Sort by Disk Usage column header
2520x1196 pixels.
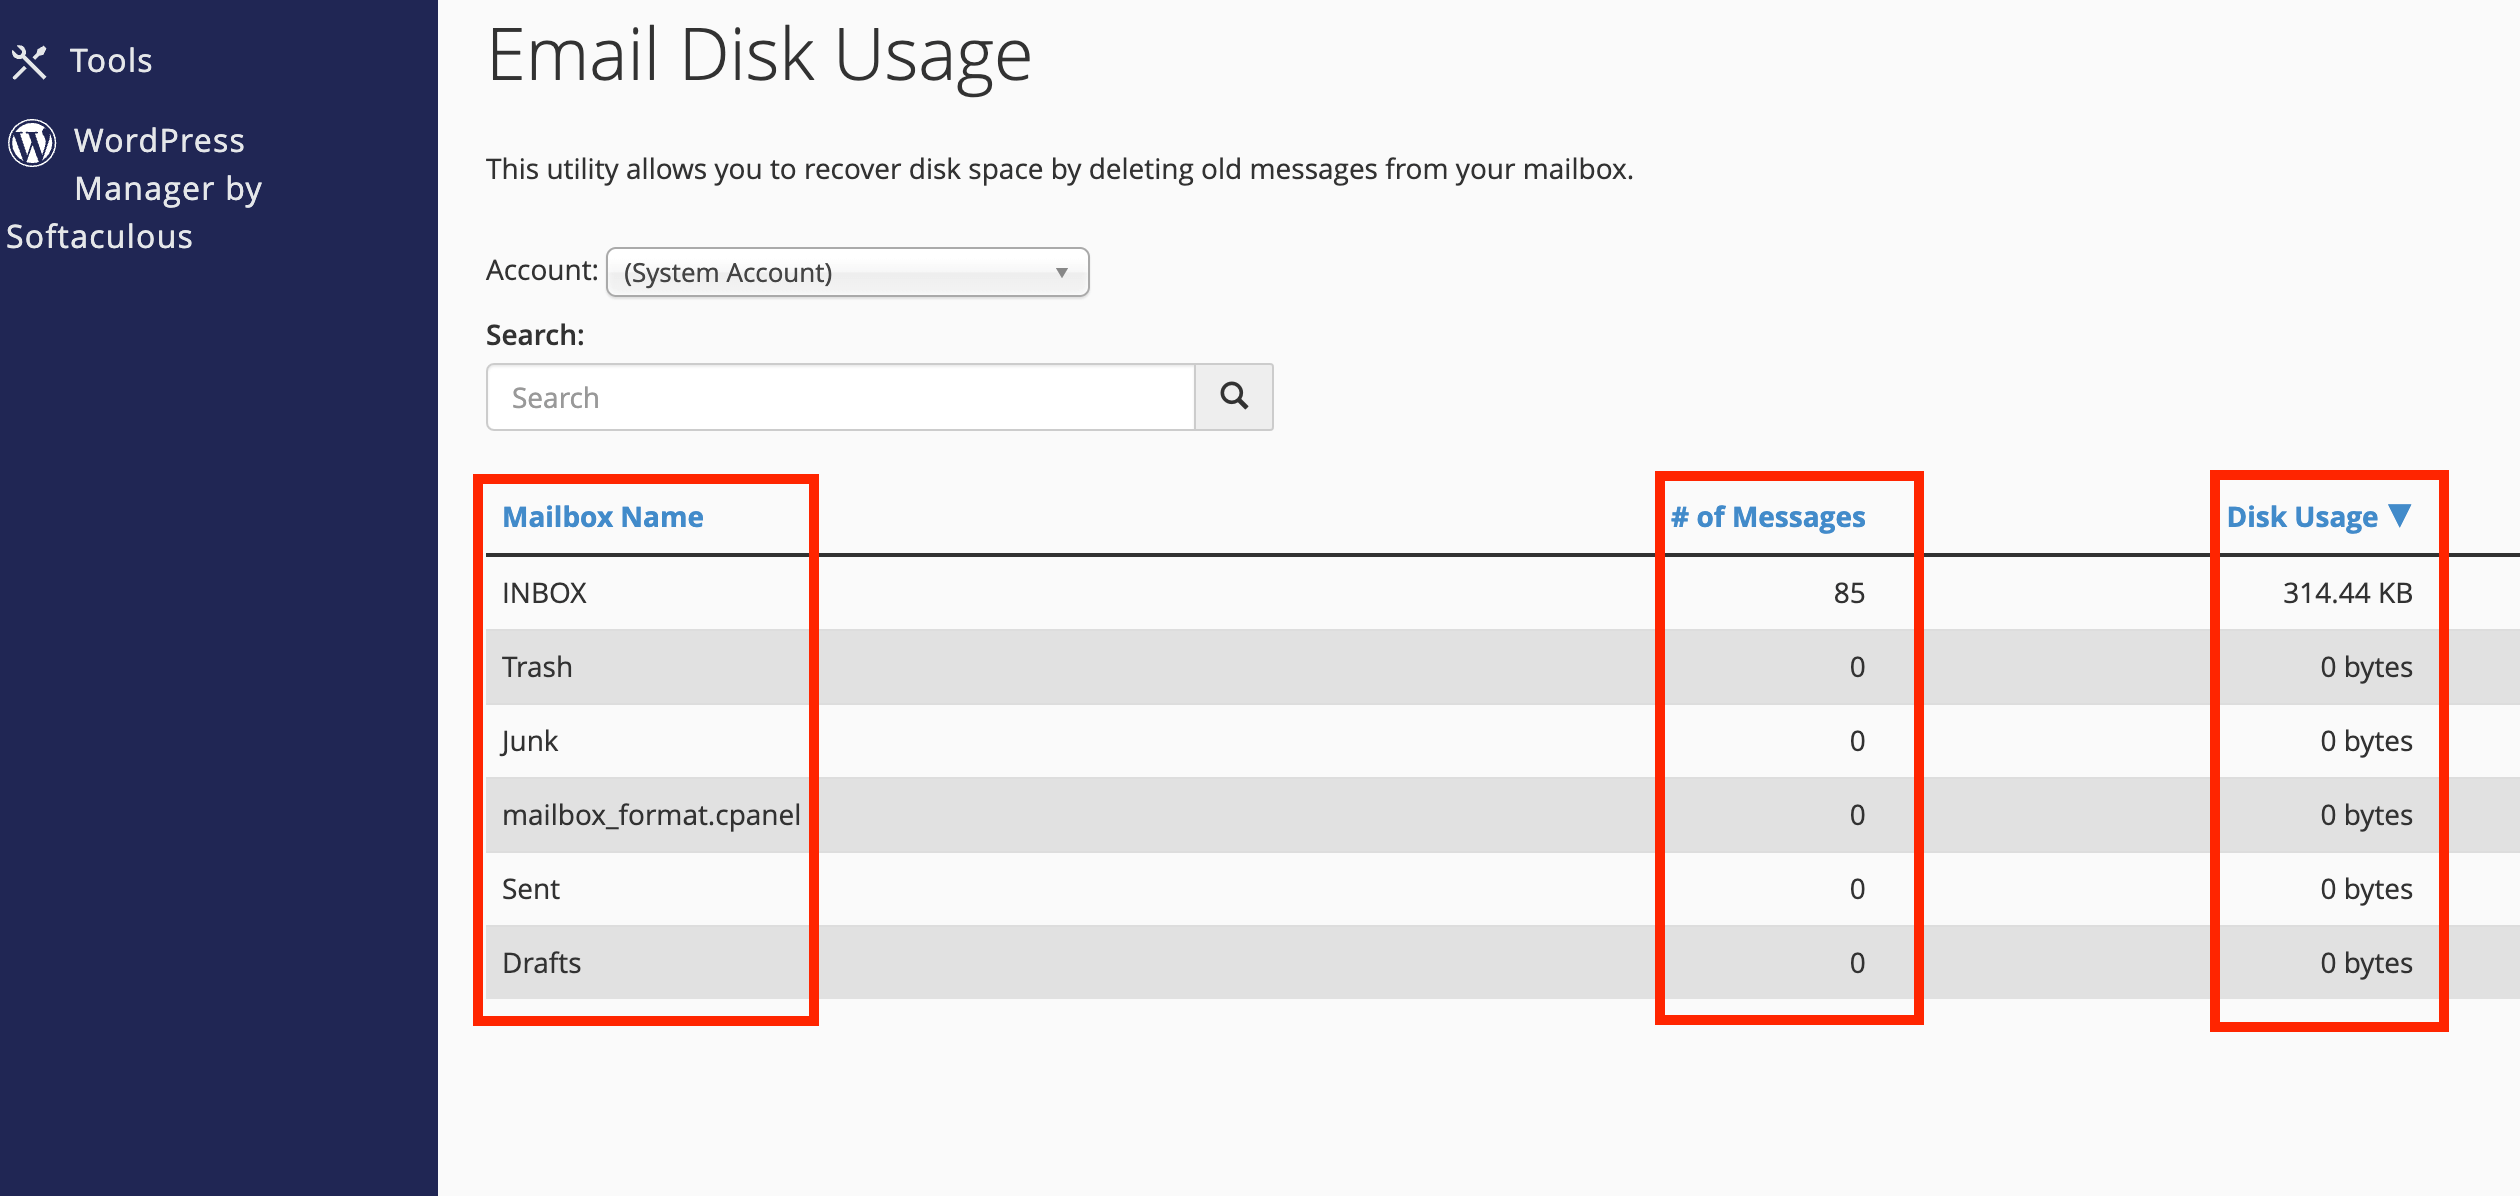click(x=2302, y=517)
